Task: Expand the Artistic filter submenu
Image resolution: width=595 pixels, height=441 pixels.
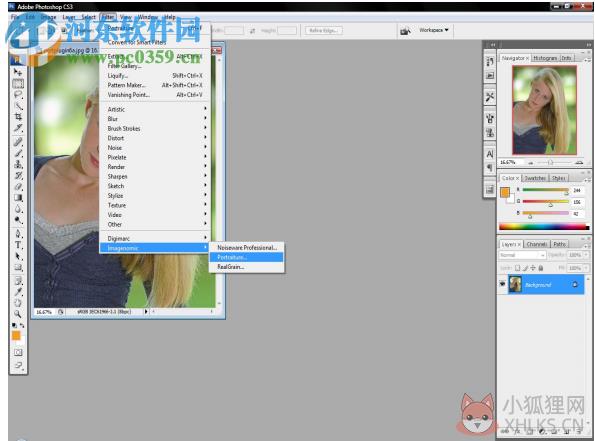Action: tap(155, 109)
